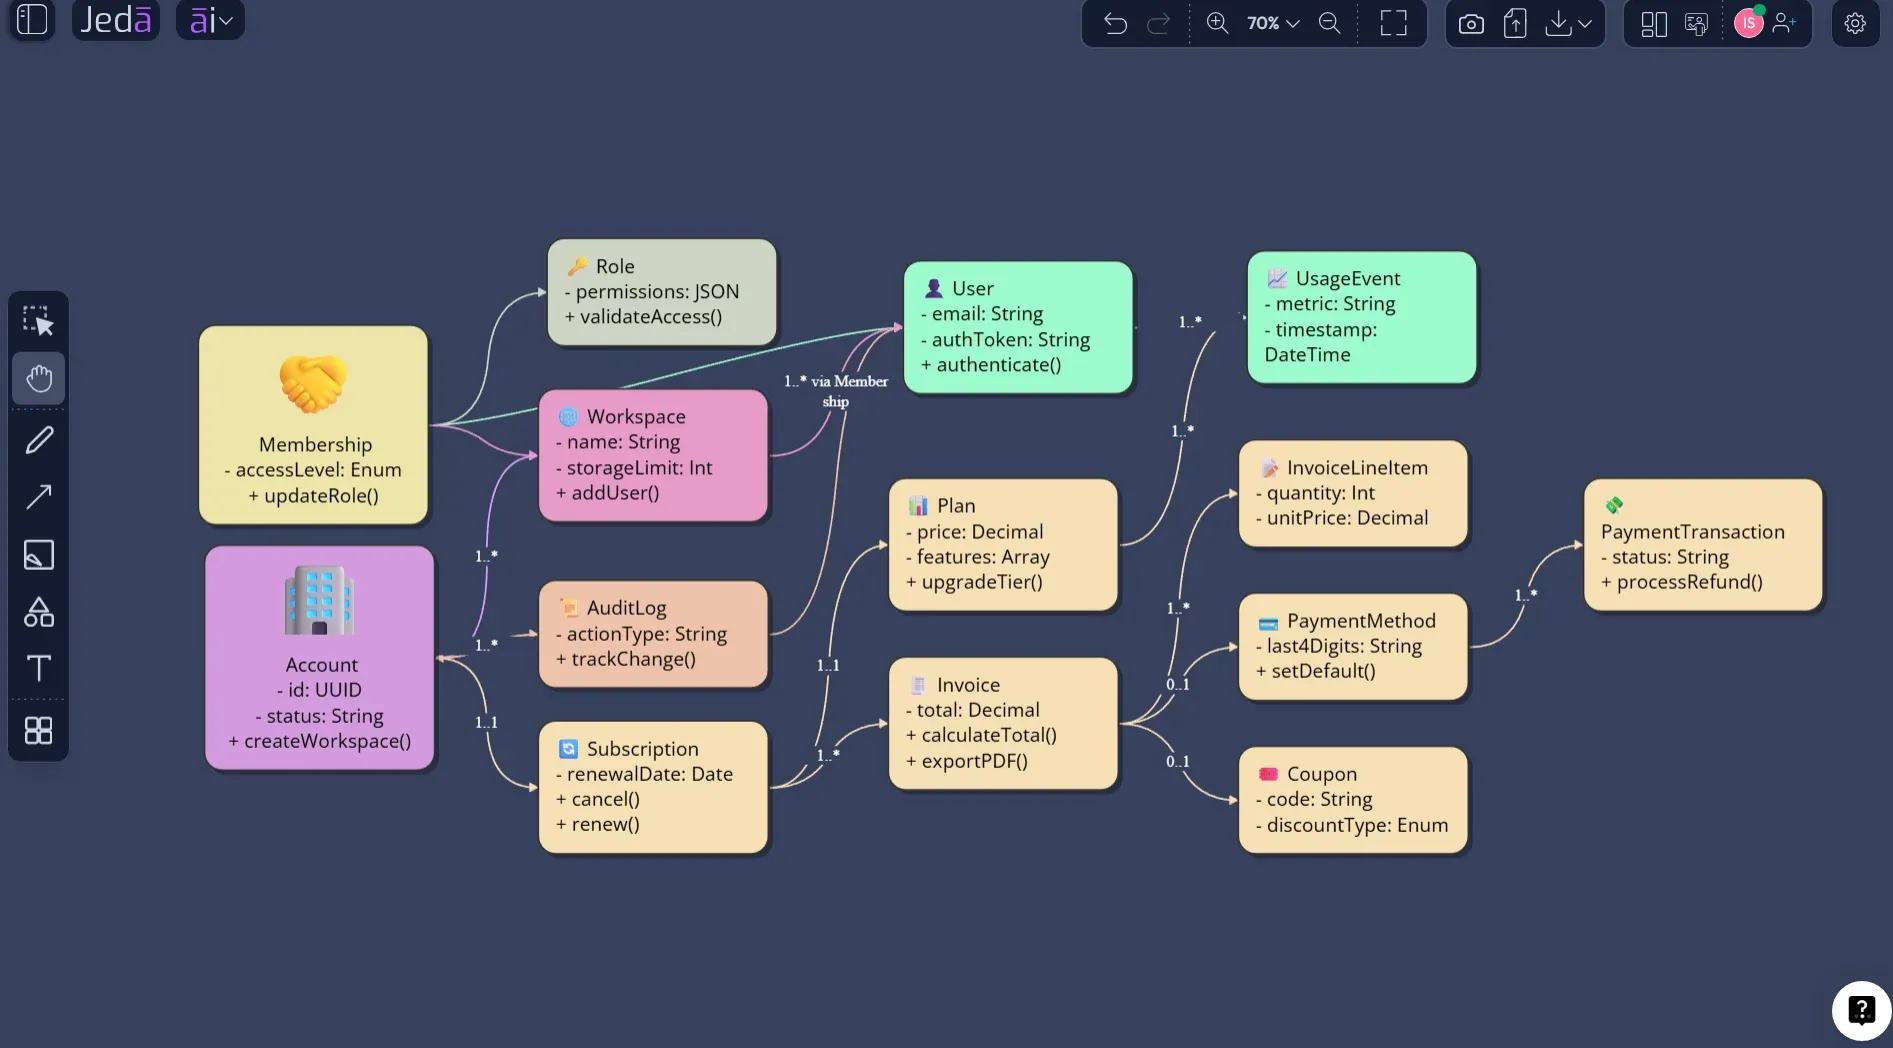Expand the download options chevron

pos(1585,24)
